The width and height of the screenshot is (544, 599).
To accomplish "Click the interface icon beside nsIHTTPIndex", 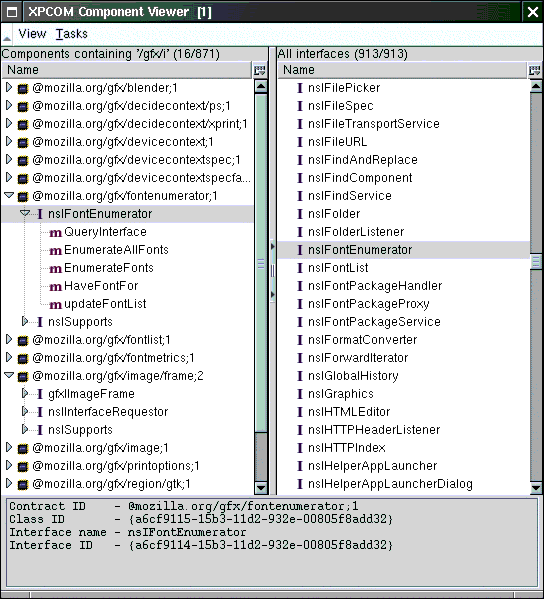I will tap(300, 448).
